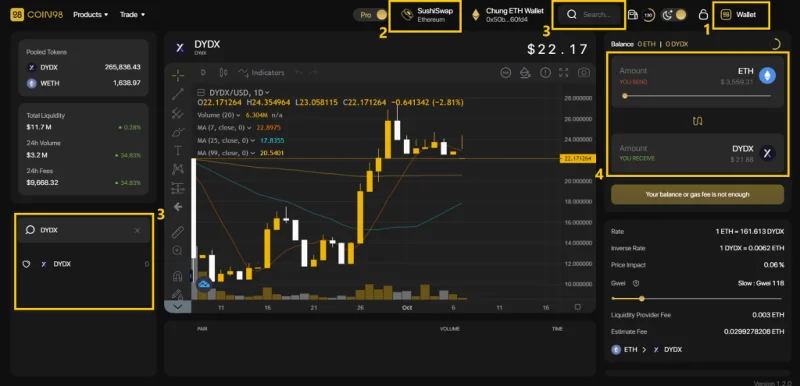Open the Products dropdown menu

(x=90, y=15)
